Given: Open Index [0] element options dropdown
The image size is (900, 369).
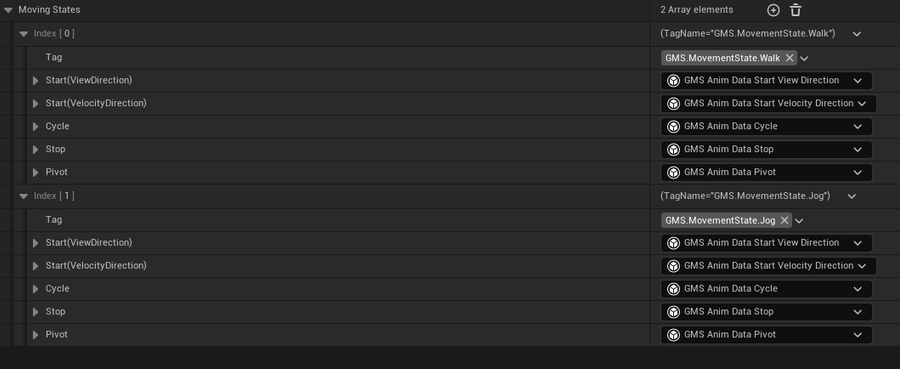Looking at the screenshot, I should pos(857,34).
